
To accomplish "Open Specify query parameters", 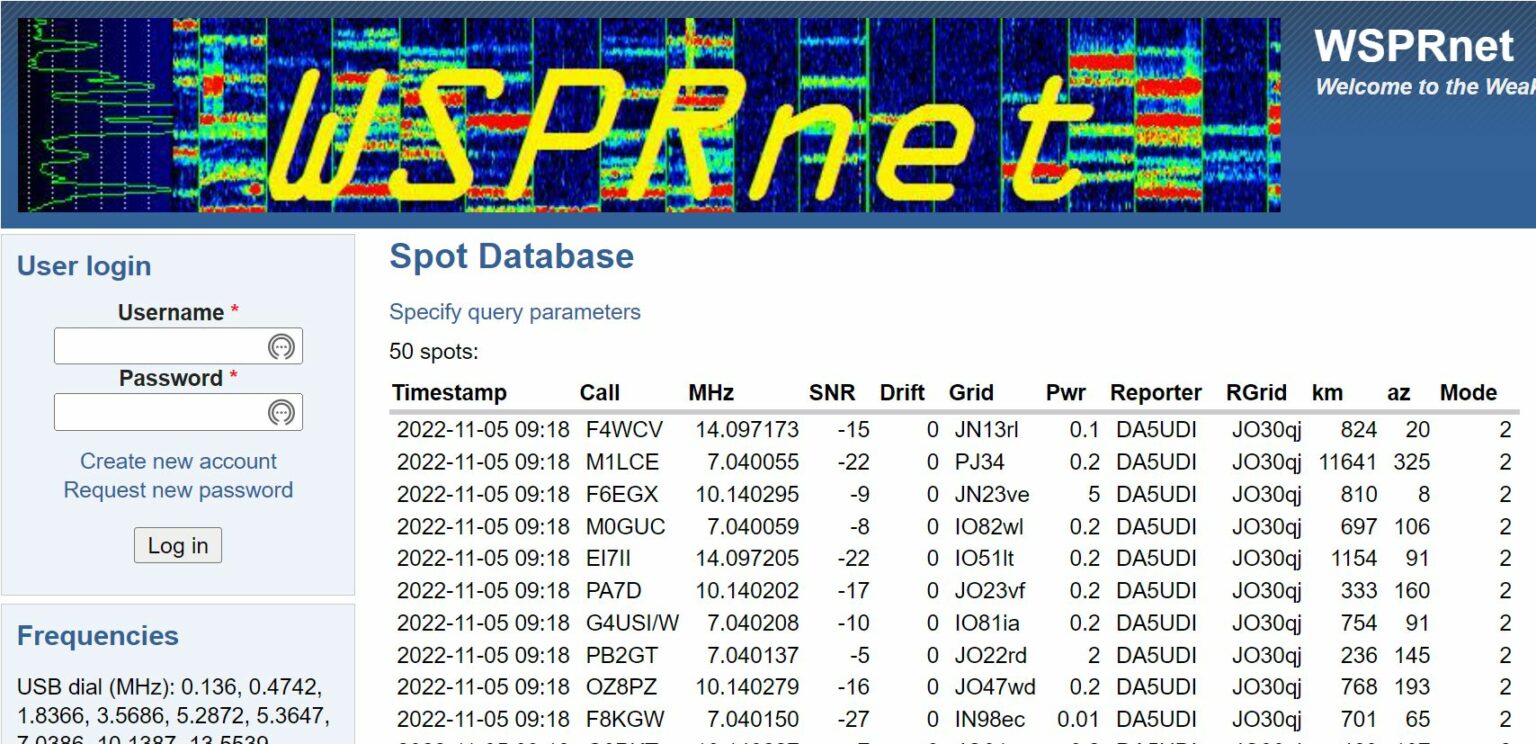I will coord(515,312).
